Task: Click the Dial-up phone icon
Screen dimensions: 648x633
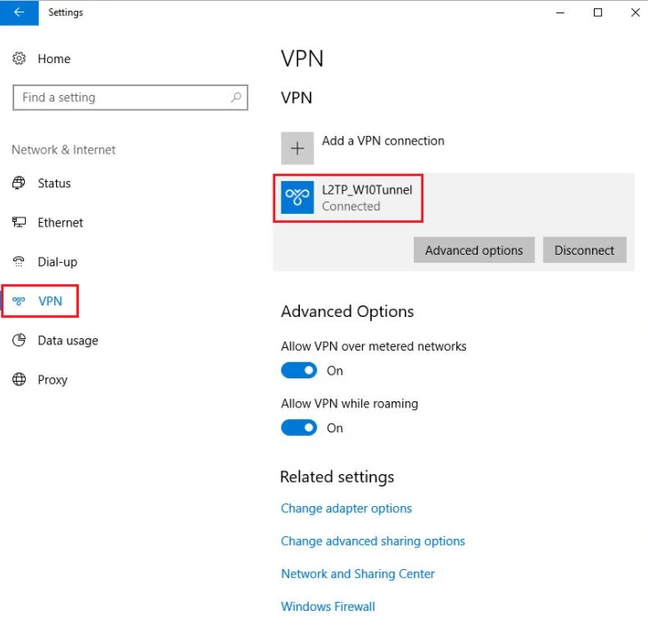Action: (19, 262)
